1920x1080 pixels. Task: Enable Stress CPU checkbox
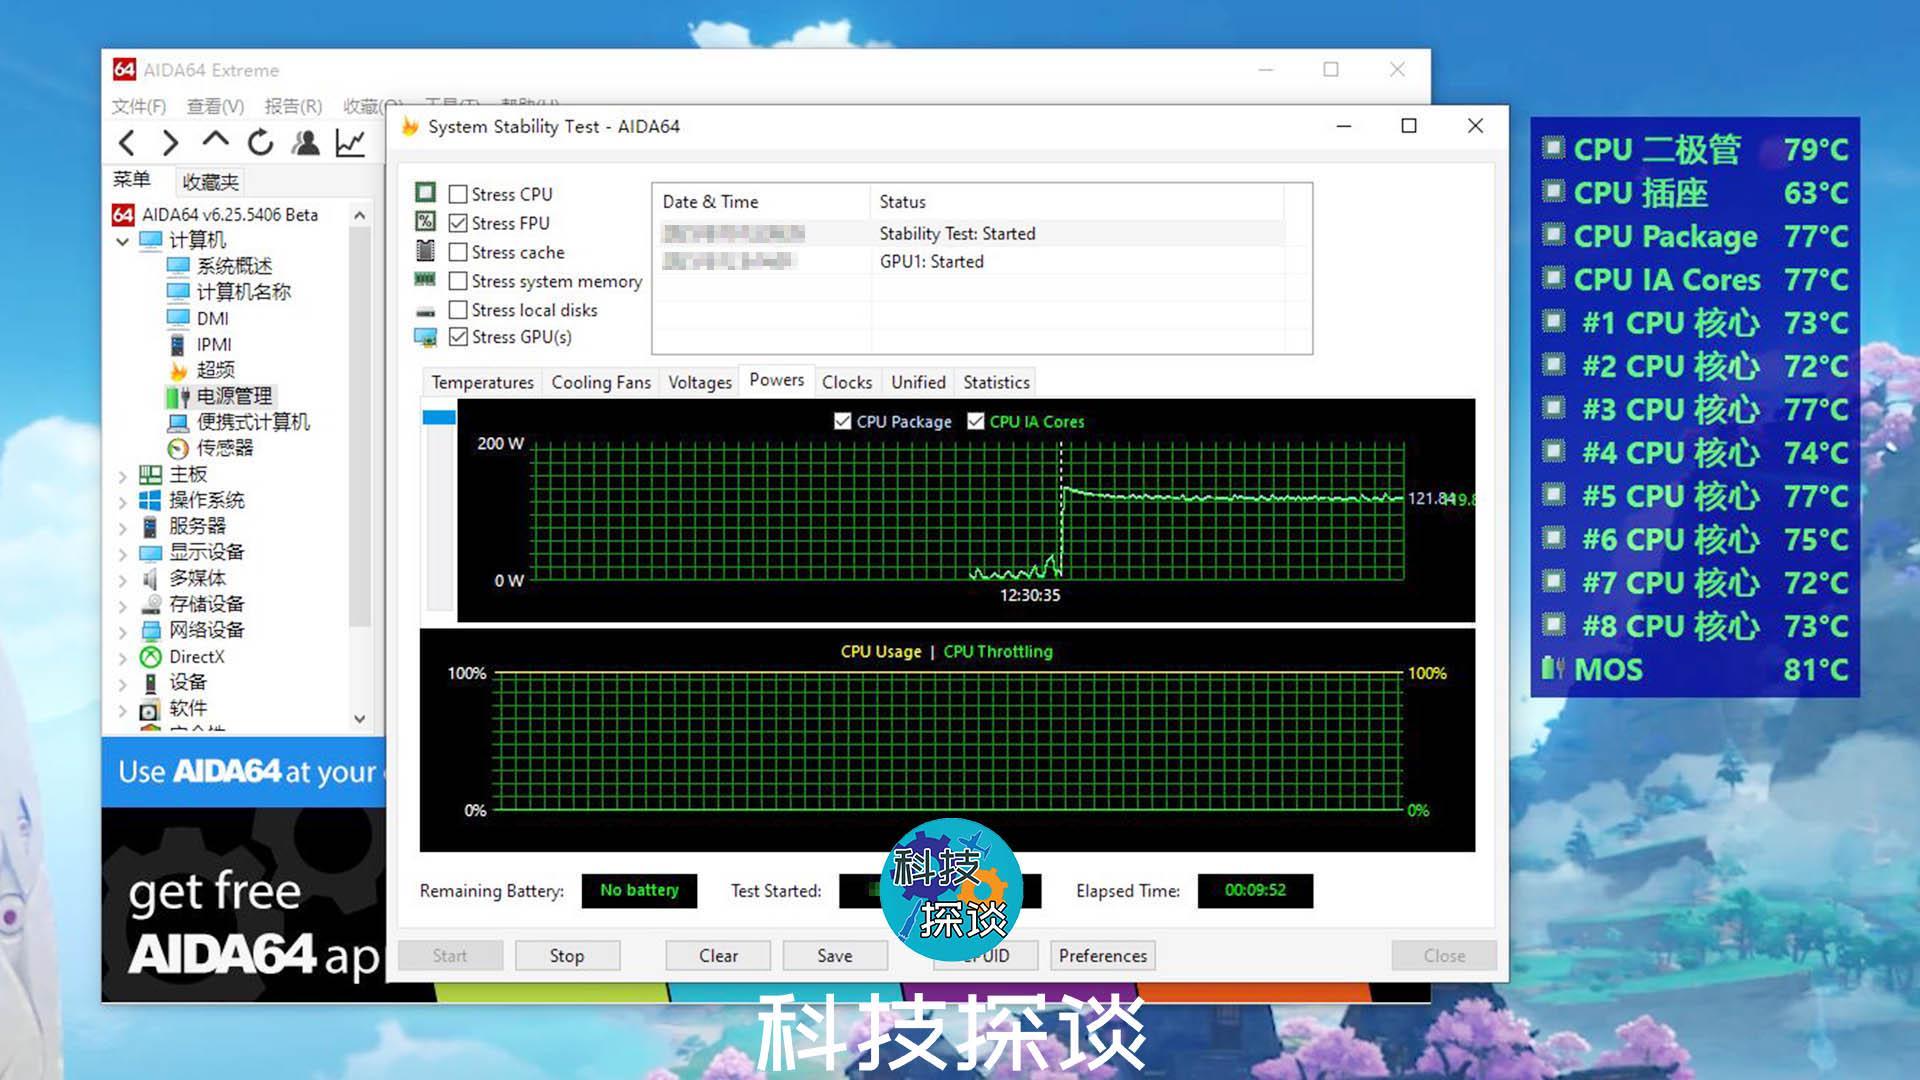(459, 194)
